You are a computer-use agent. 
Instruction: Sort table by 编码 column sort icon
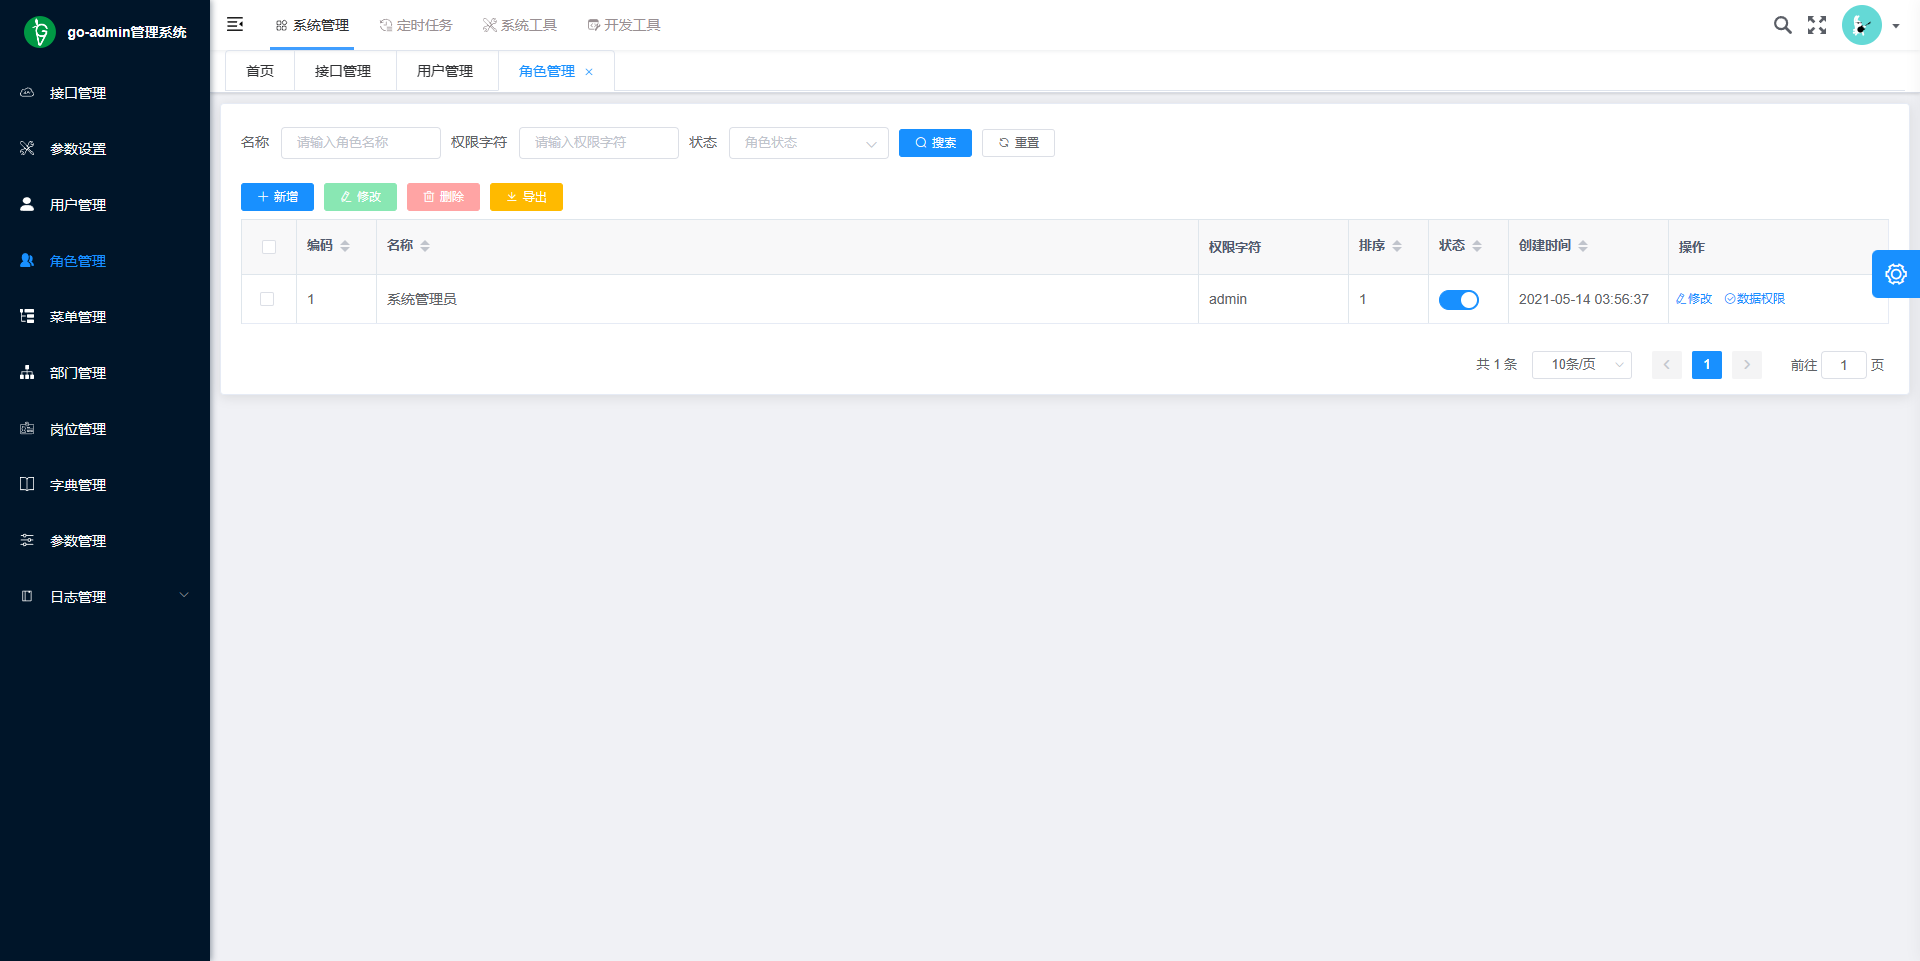point(345,246)
